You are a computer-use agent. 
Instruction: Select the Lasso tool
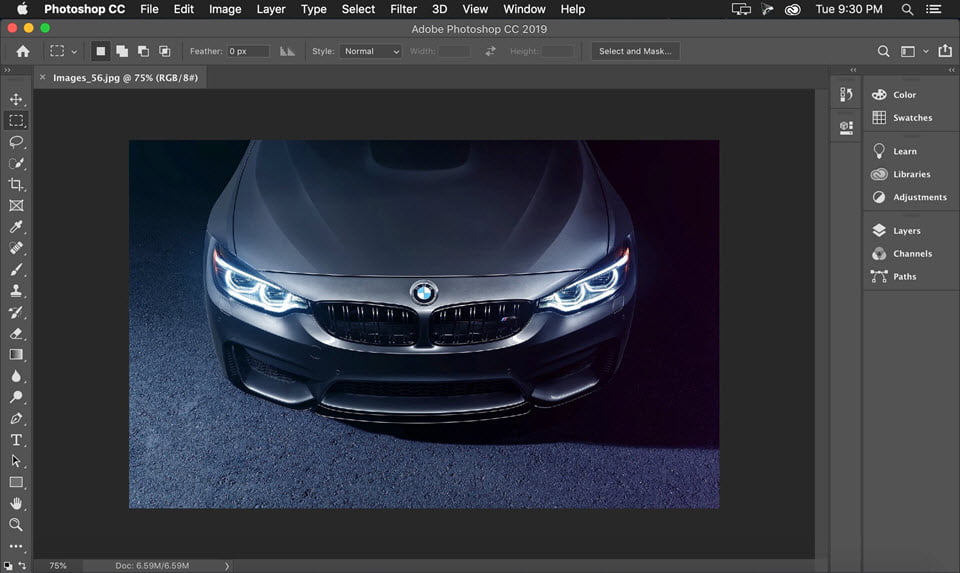click(x=16, y=142)
